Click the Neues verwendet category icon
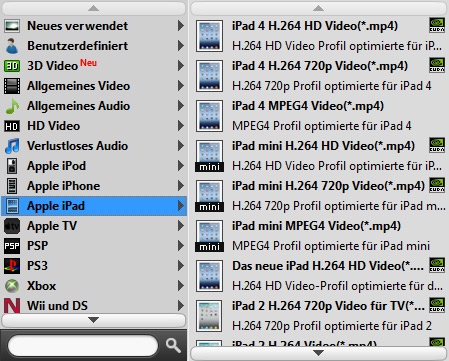The image size is (449, 361). click(x=12, y=26)
